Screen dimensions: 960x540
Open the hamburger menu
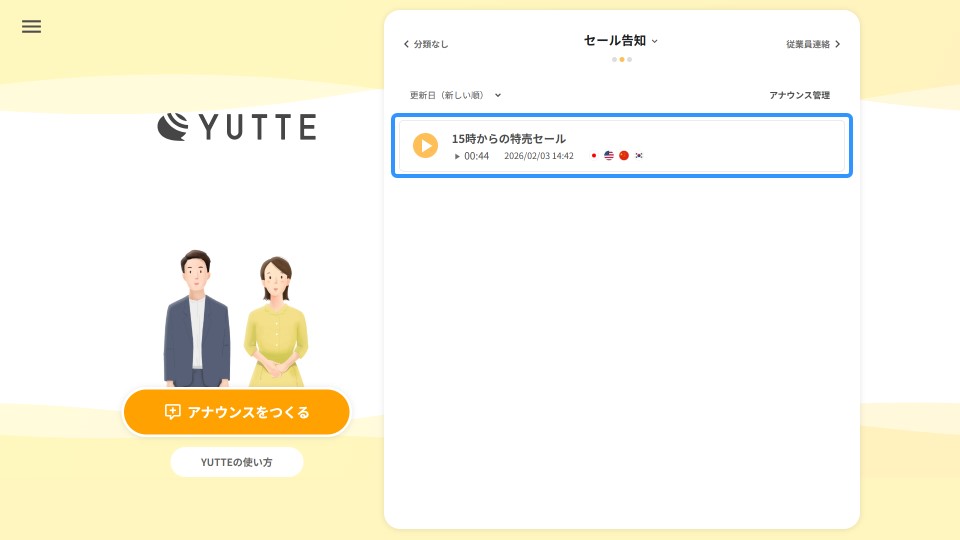click(x=31, y=27)
